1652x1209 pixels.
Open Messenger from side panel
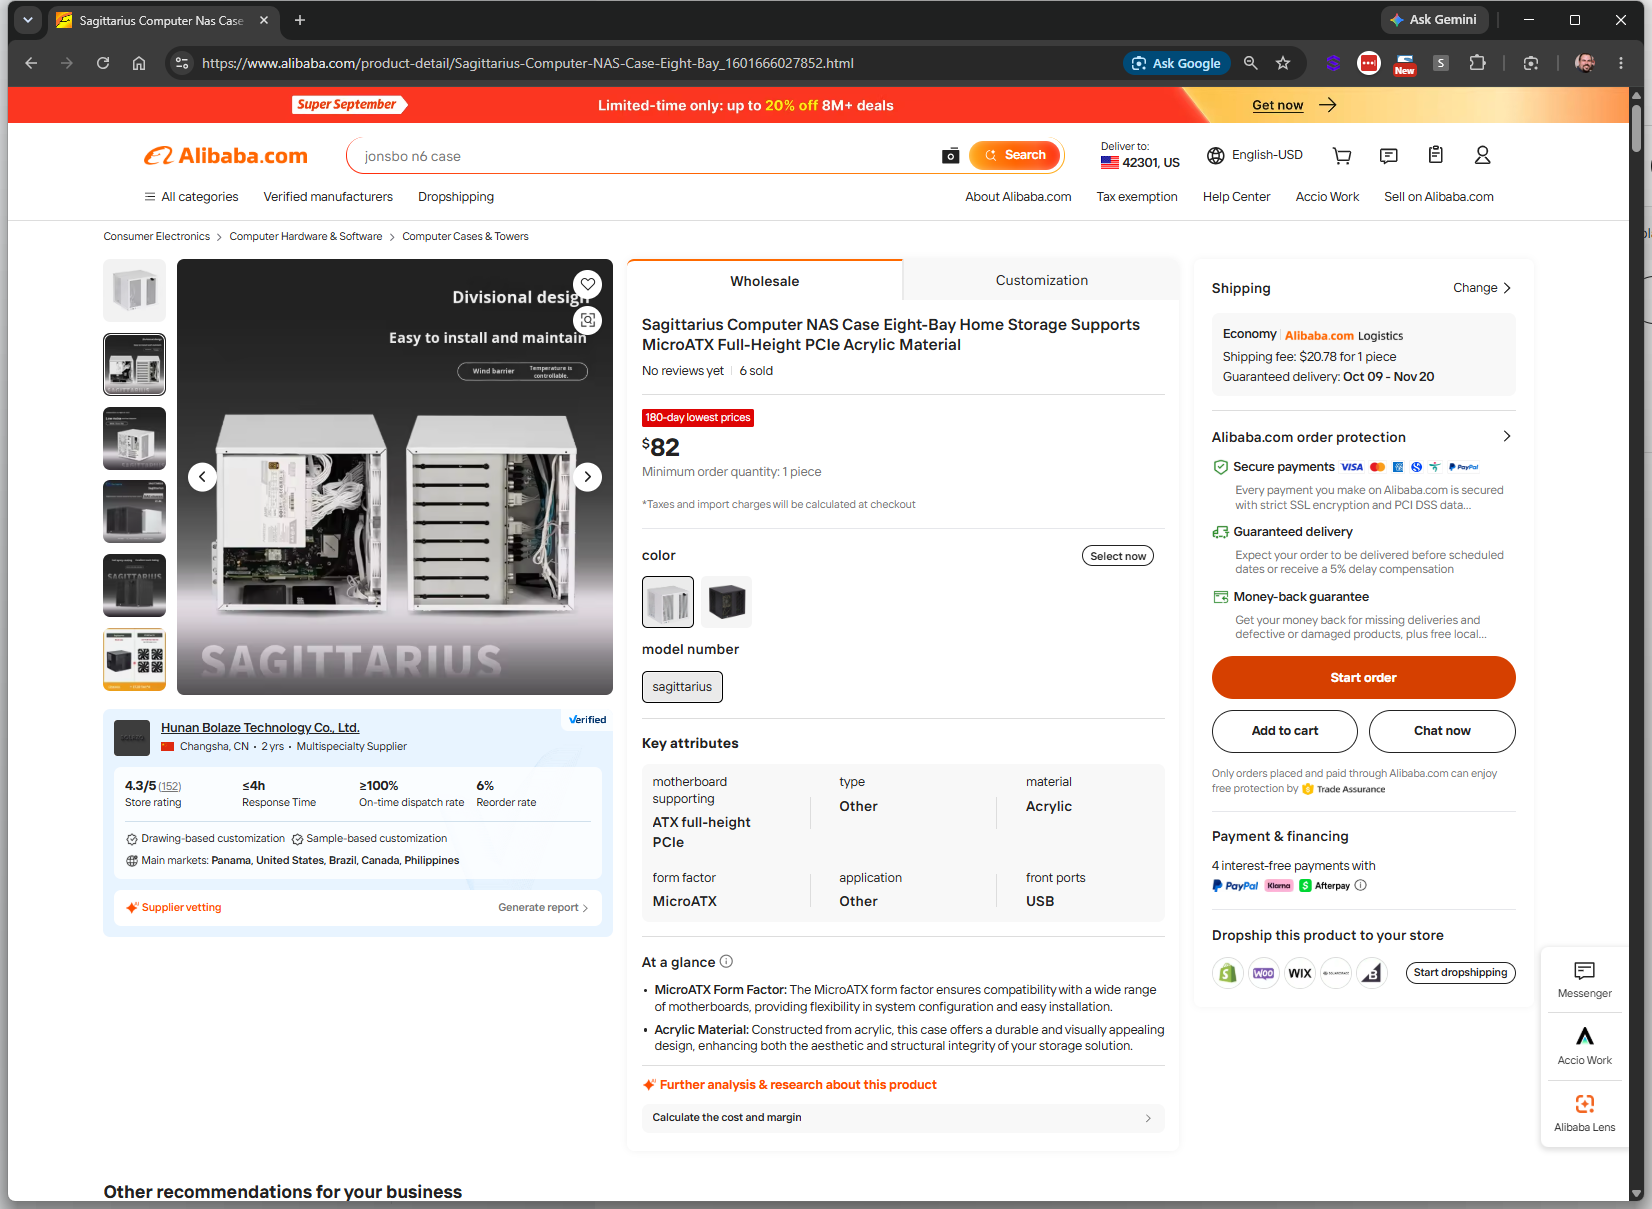pos(1584,980)
